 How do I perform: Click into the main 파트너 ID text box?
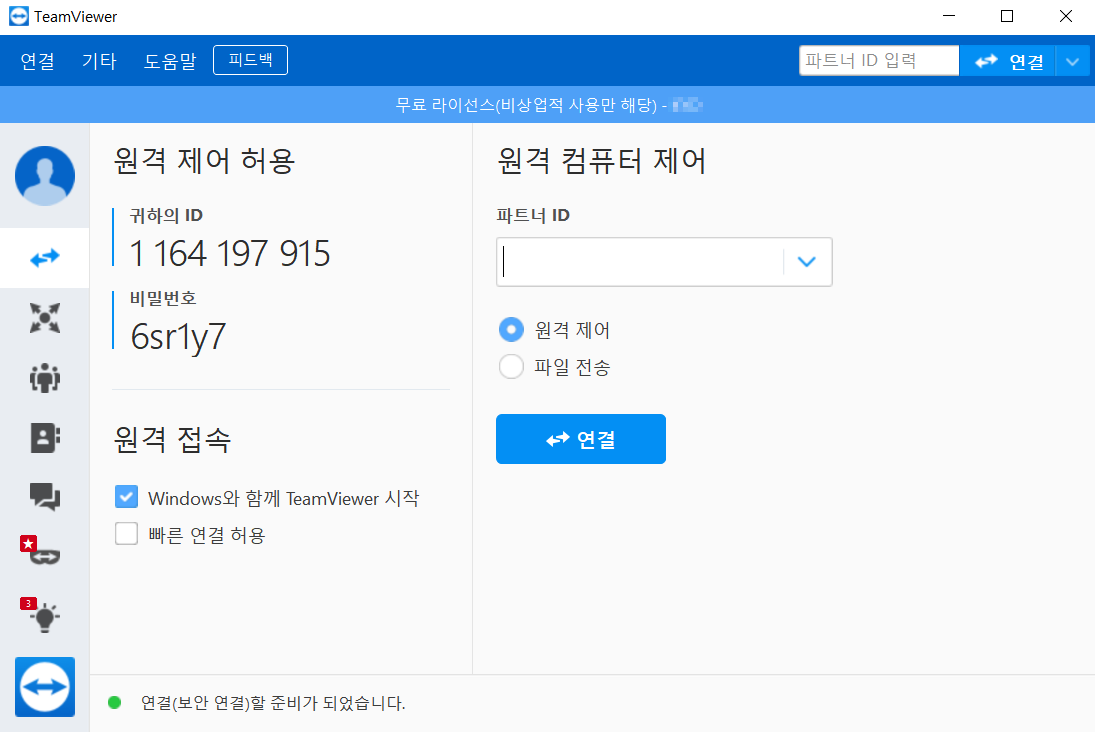640,262
